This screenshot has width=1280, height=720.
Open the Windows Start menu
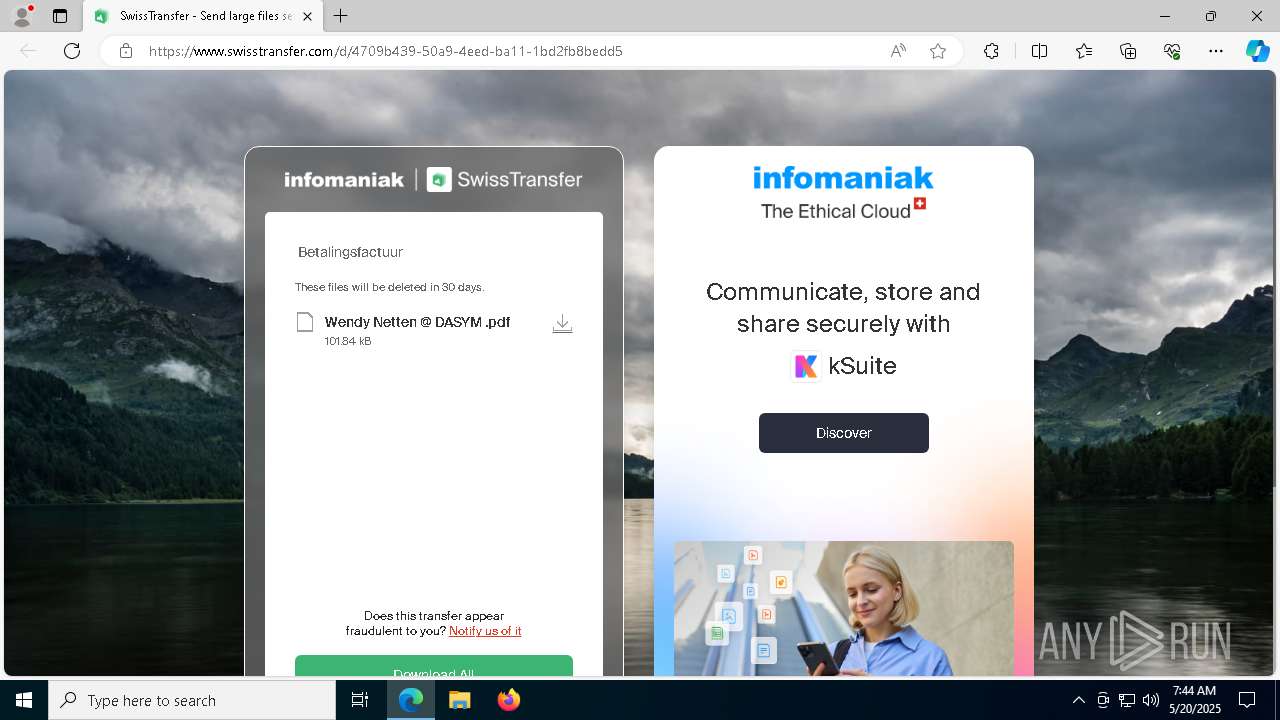coord(24,700)
